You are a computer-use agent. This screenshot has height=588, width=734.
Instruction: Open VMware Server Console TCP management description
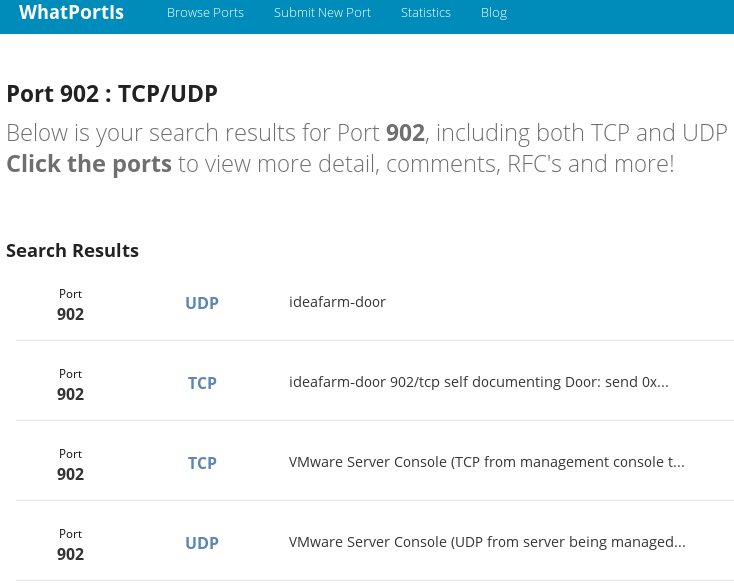[x=486, y=462]
